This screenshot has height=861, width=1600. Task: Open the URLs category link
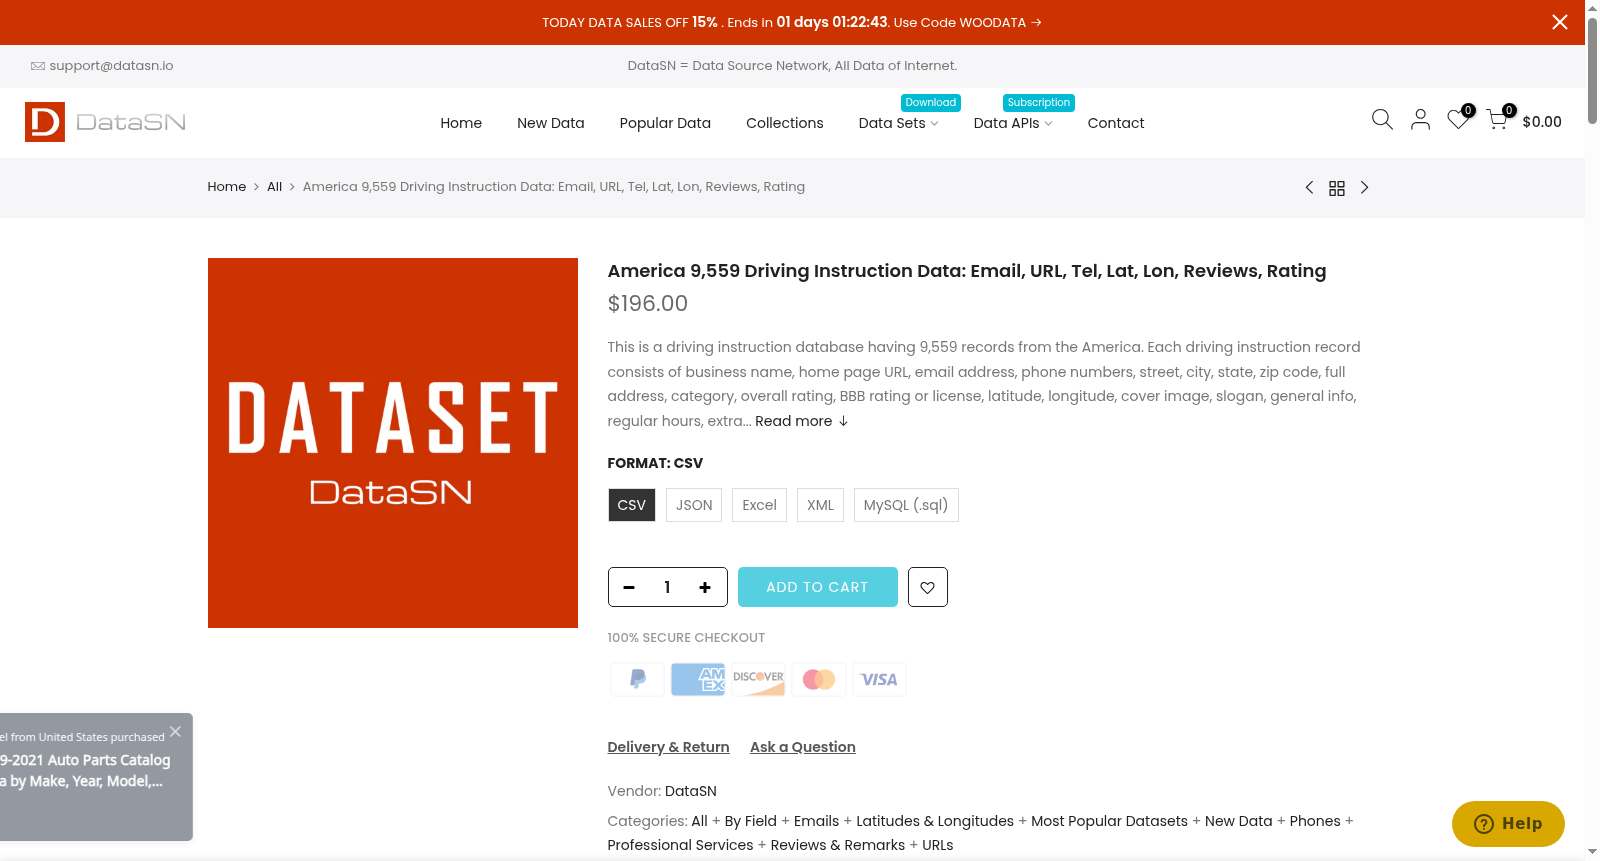(x=938, y=845)
